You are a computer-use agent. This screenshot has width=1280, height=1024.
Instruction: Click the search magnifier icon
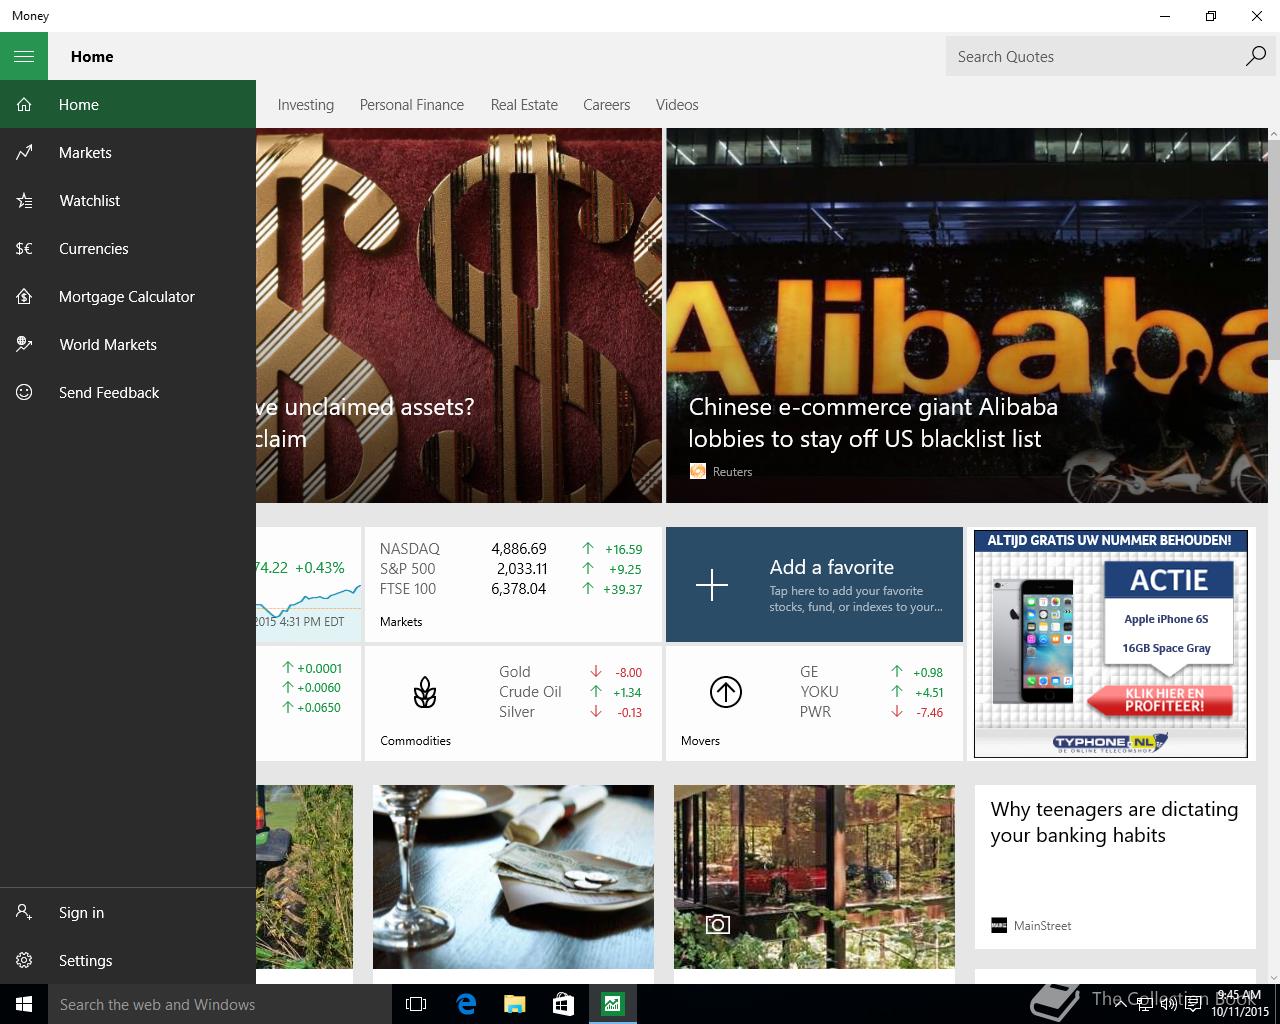1255,56
